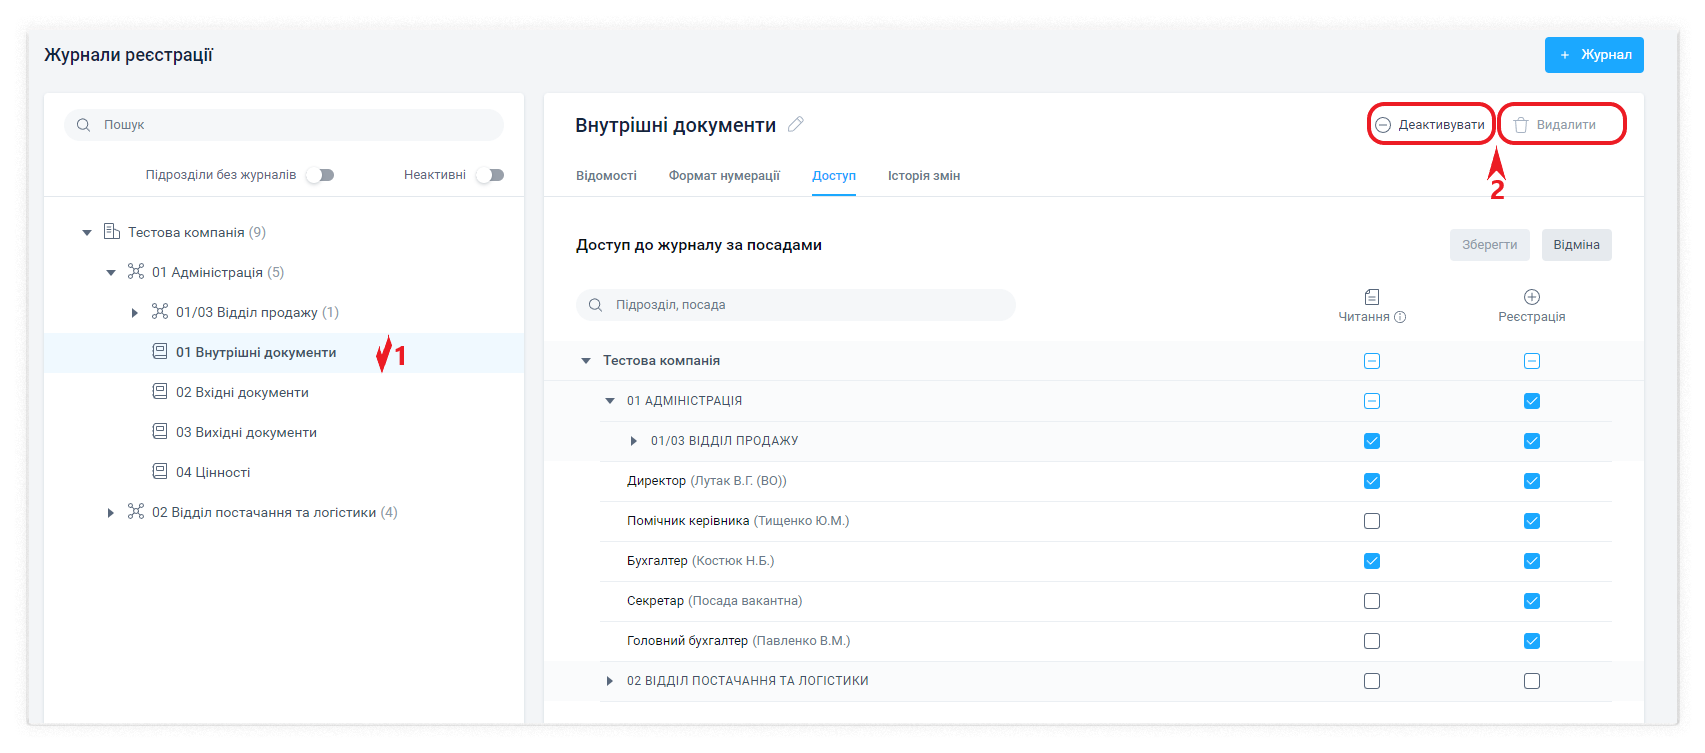The height and width of the screenshot is (753, 1705).
Task: Click the journal icon for 02 Вхідні документи
Action: pyautogui.click(x=160, y=392)
